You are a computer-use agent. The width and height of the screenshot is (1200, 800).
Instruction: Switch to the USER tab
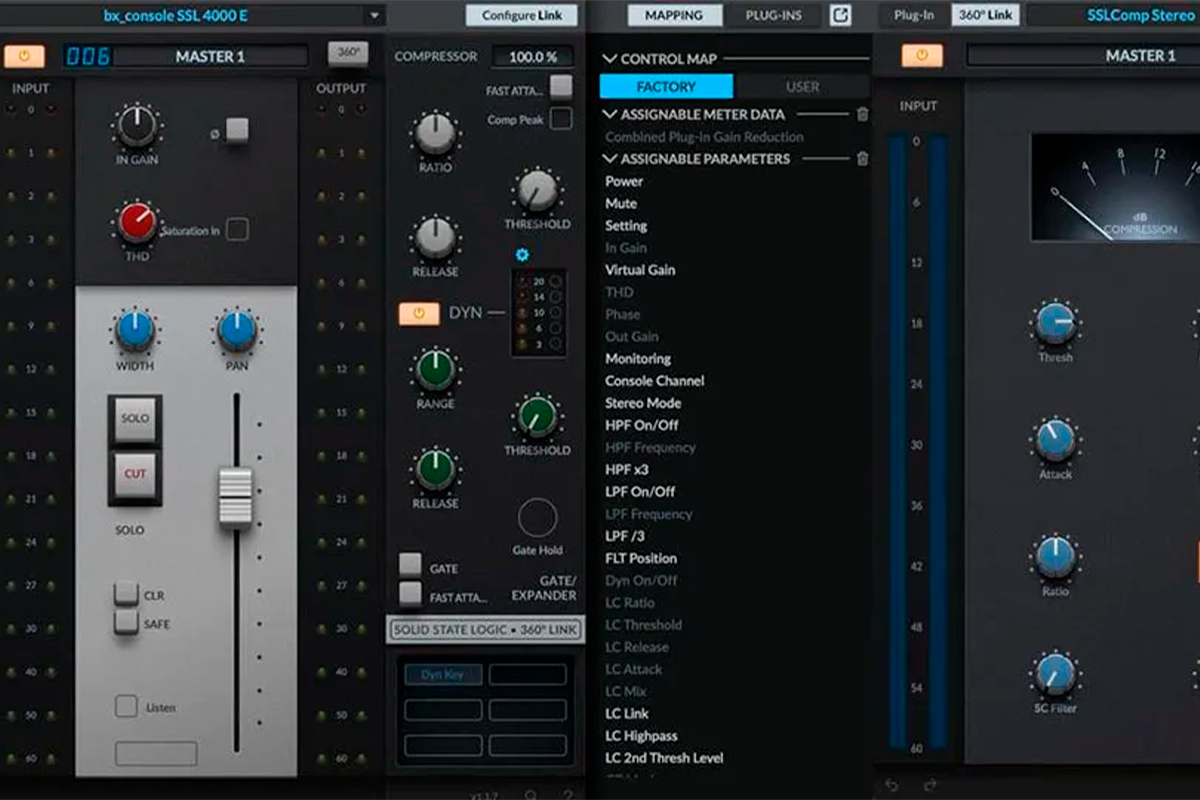802,87
